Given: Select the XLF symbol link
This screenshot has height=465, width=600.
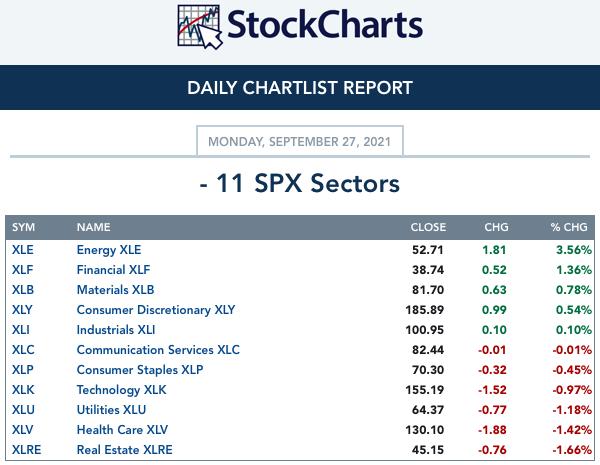Looking at the screenshot, I should (23, 270).
